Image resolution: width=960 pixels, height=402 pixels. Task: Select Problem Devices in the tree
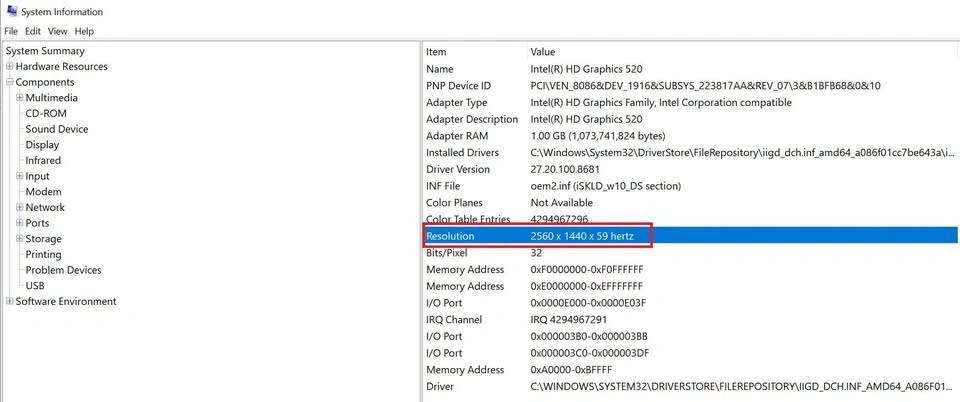tap(63, 270)
